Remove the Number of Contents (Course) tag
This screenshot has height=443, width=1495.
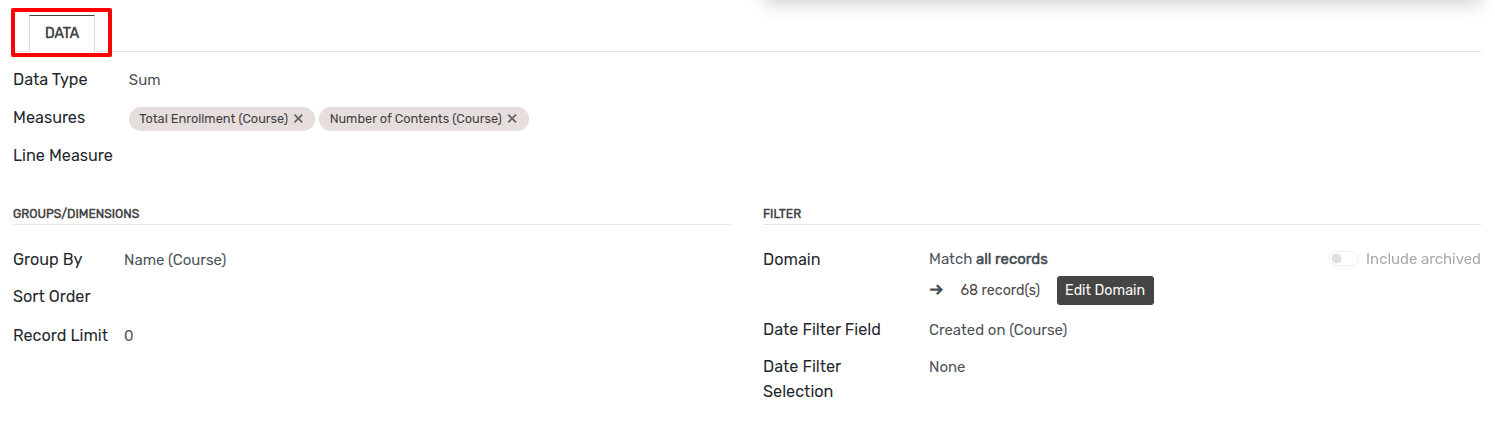[x=512, y=119]
